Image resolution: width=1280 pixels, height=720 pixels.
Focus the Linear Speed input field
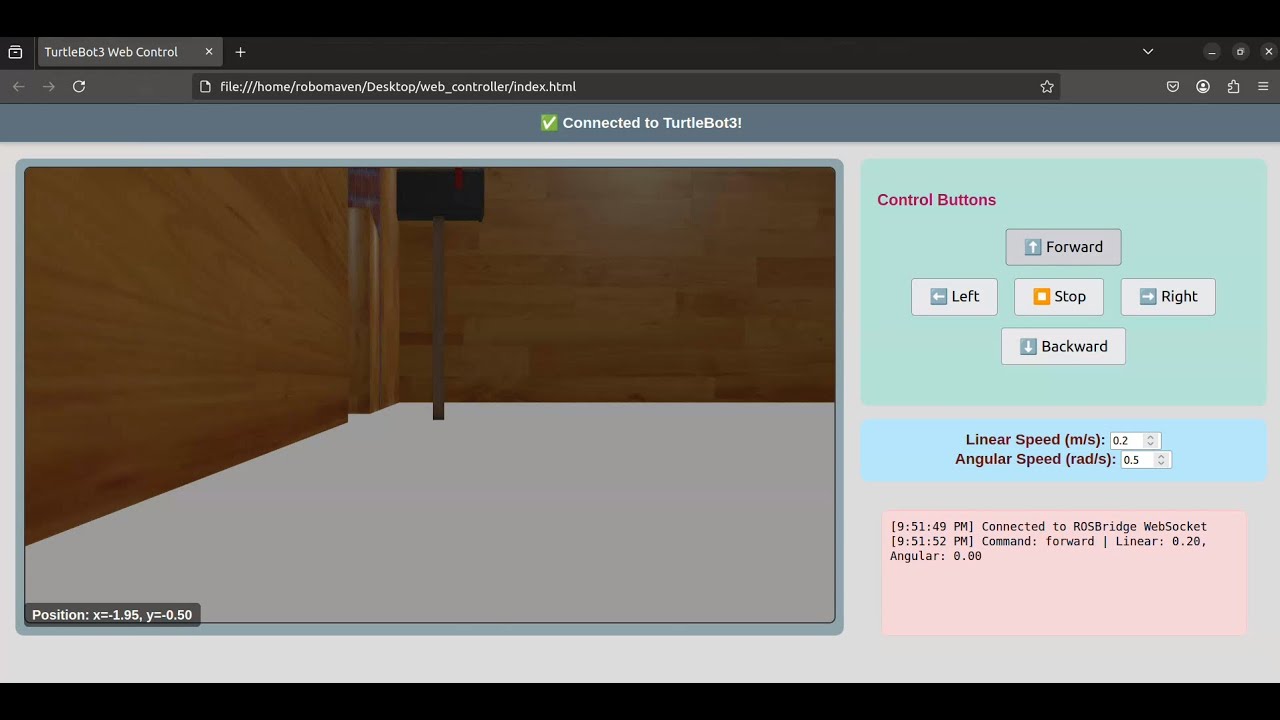coord(1135,441)
